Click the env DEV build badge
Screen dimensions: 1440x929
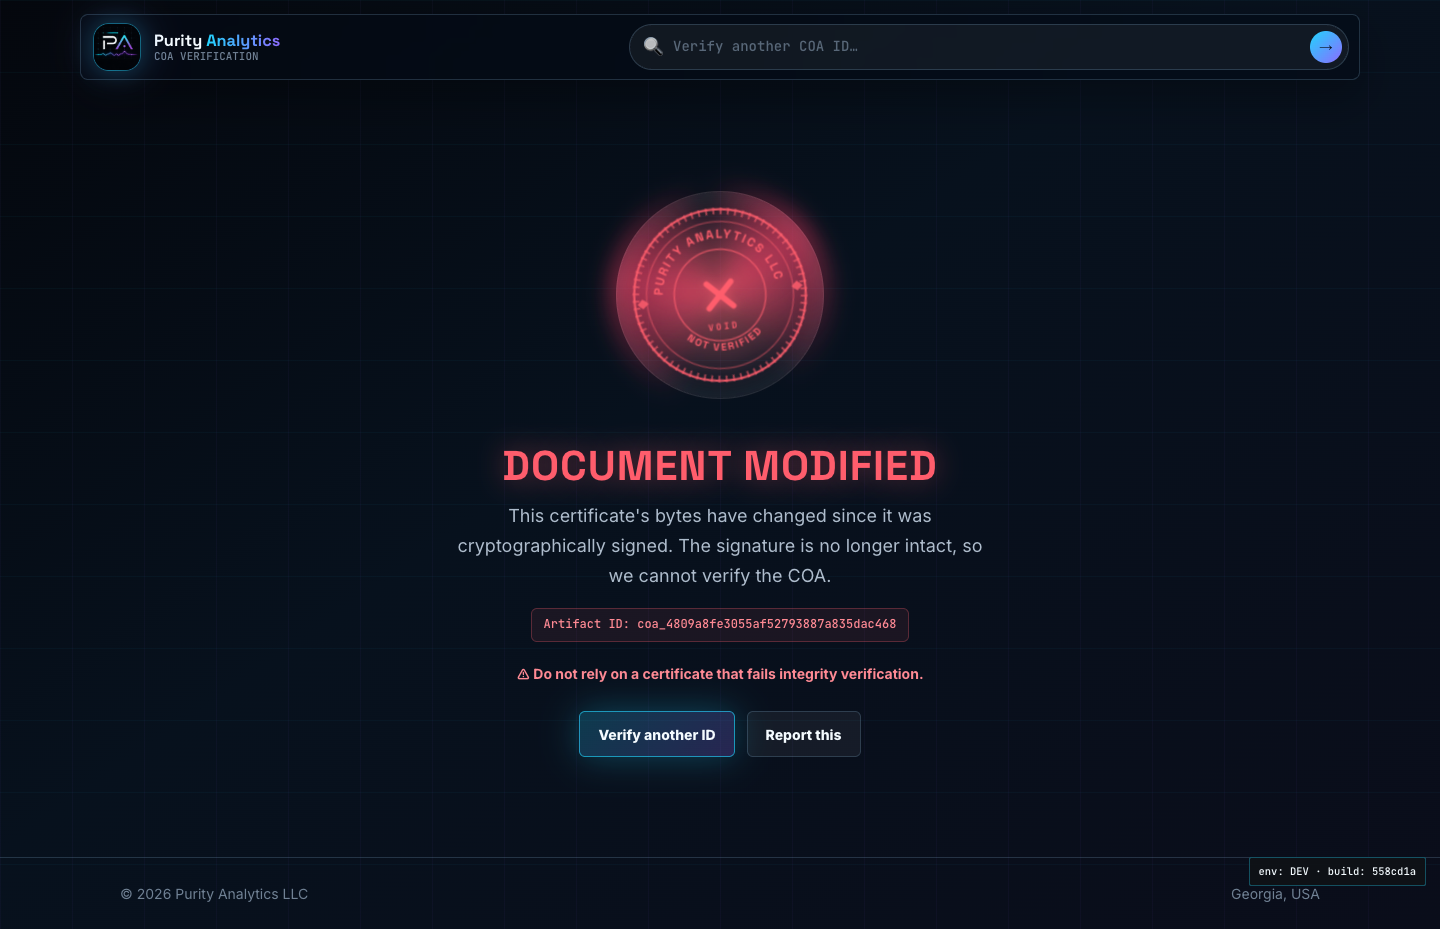click(1337, 871)
